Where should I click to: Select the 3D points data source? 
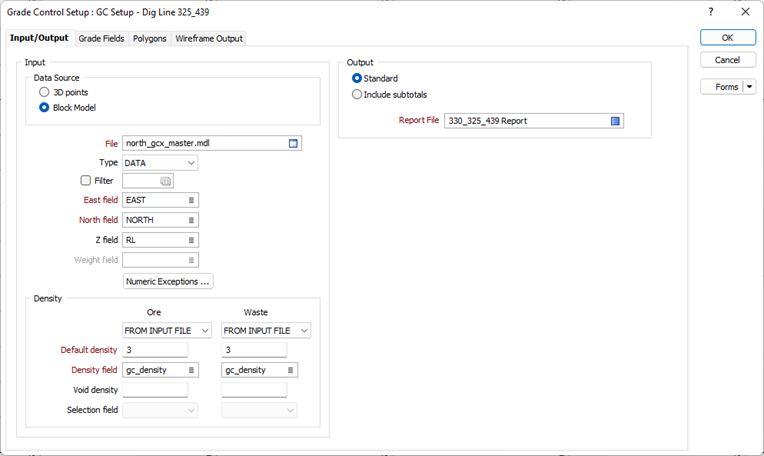[x=44, y=92]
